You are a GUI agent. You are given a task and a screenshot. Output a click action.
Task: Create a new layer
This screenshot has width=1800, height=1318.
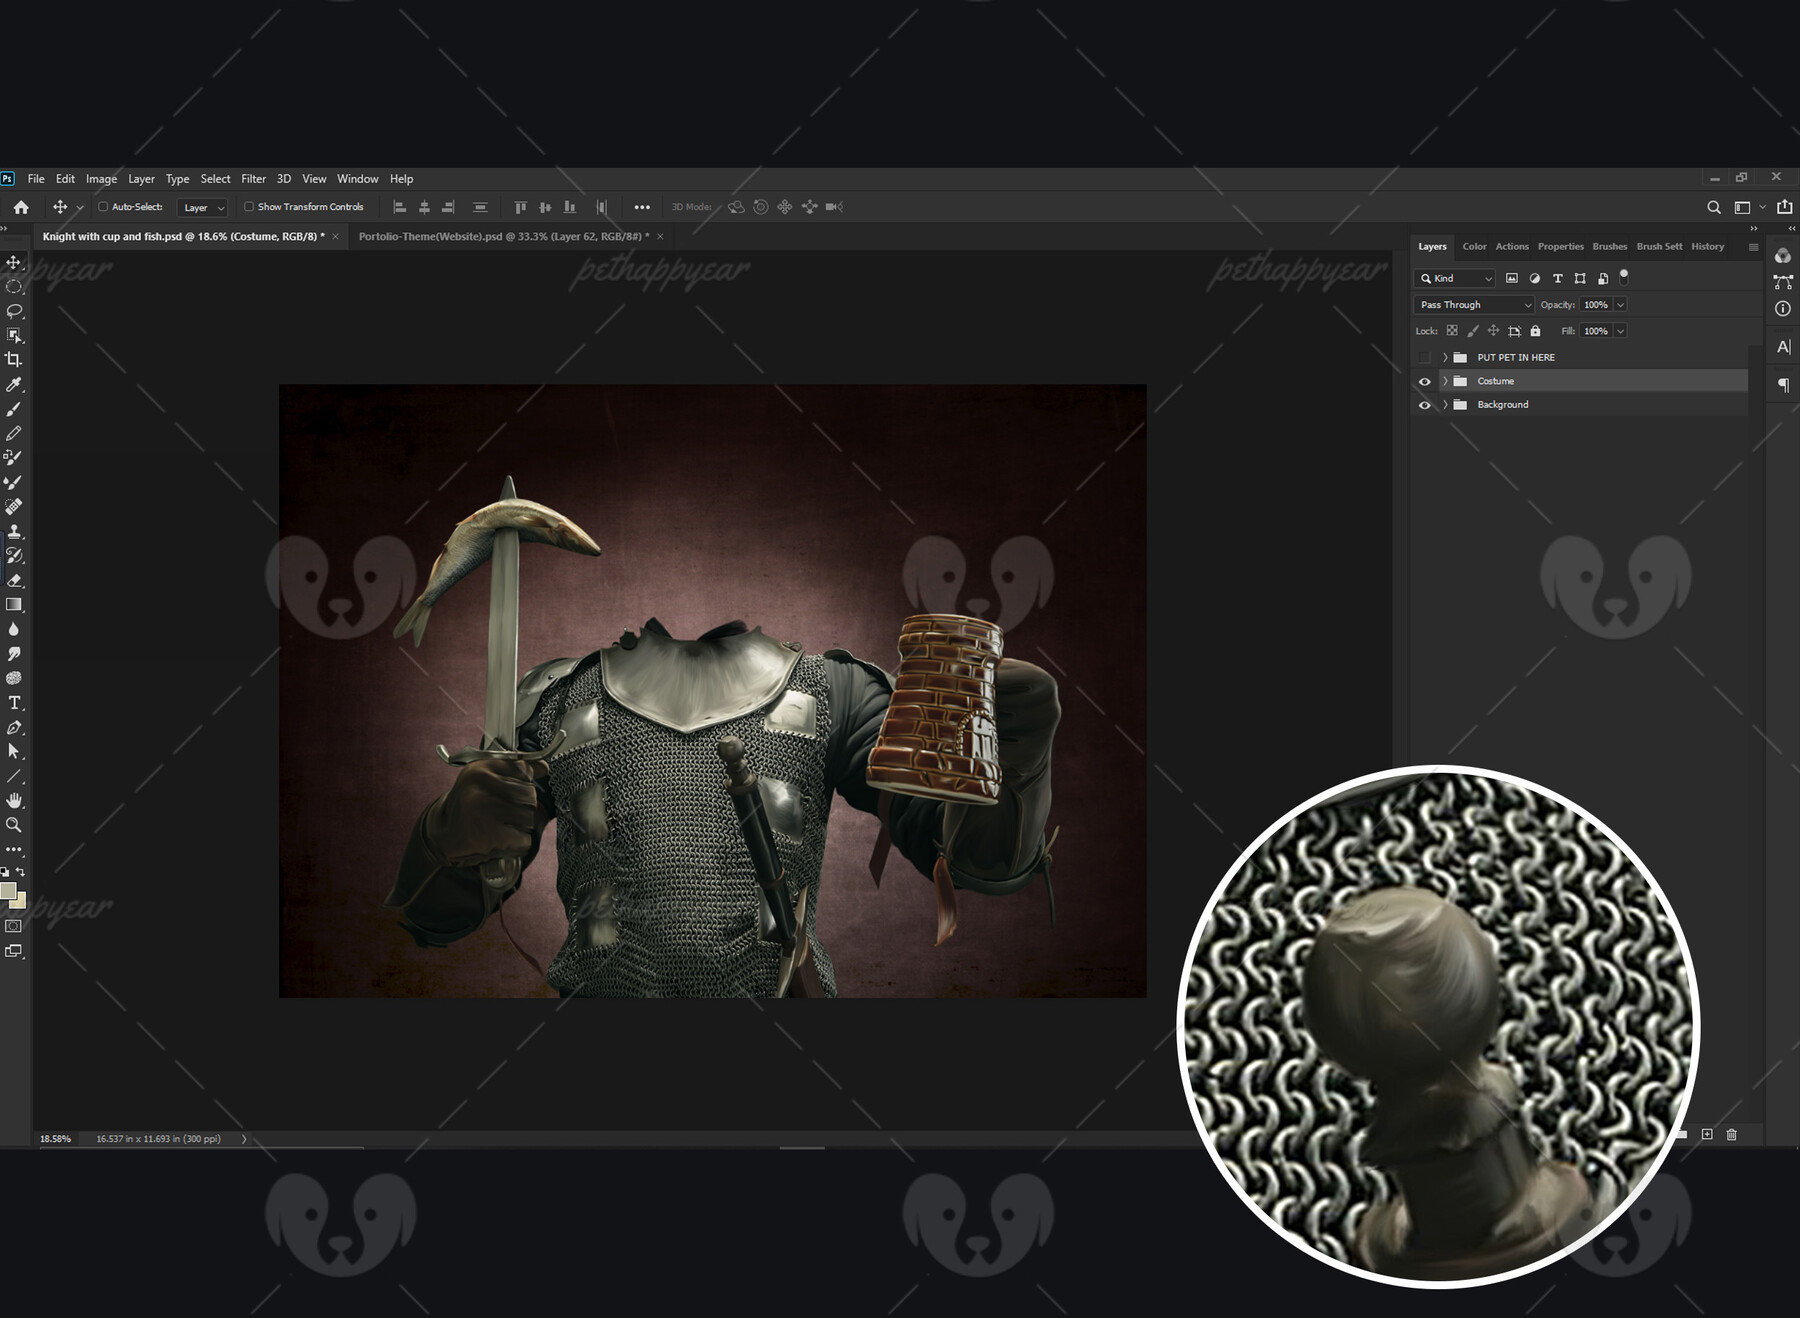[x=1707, y=1135]
